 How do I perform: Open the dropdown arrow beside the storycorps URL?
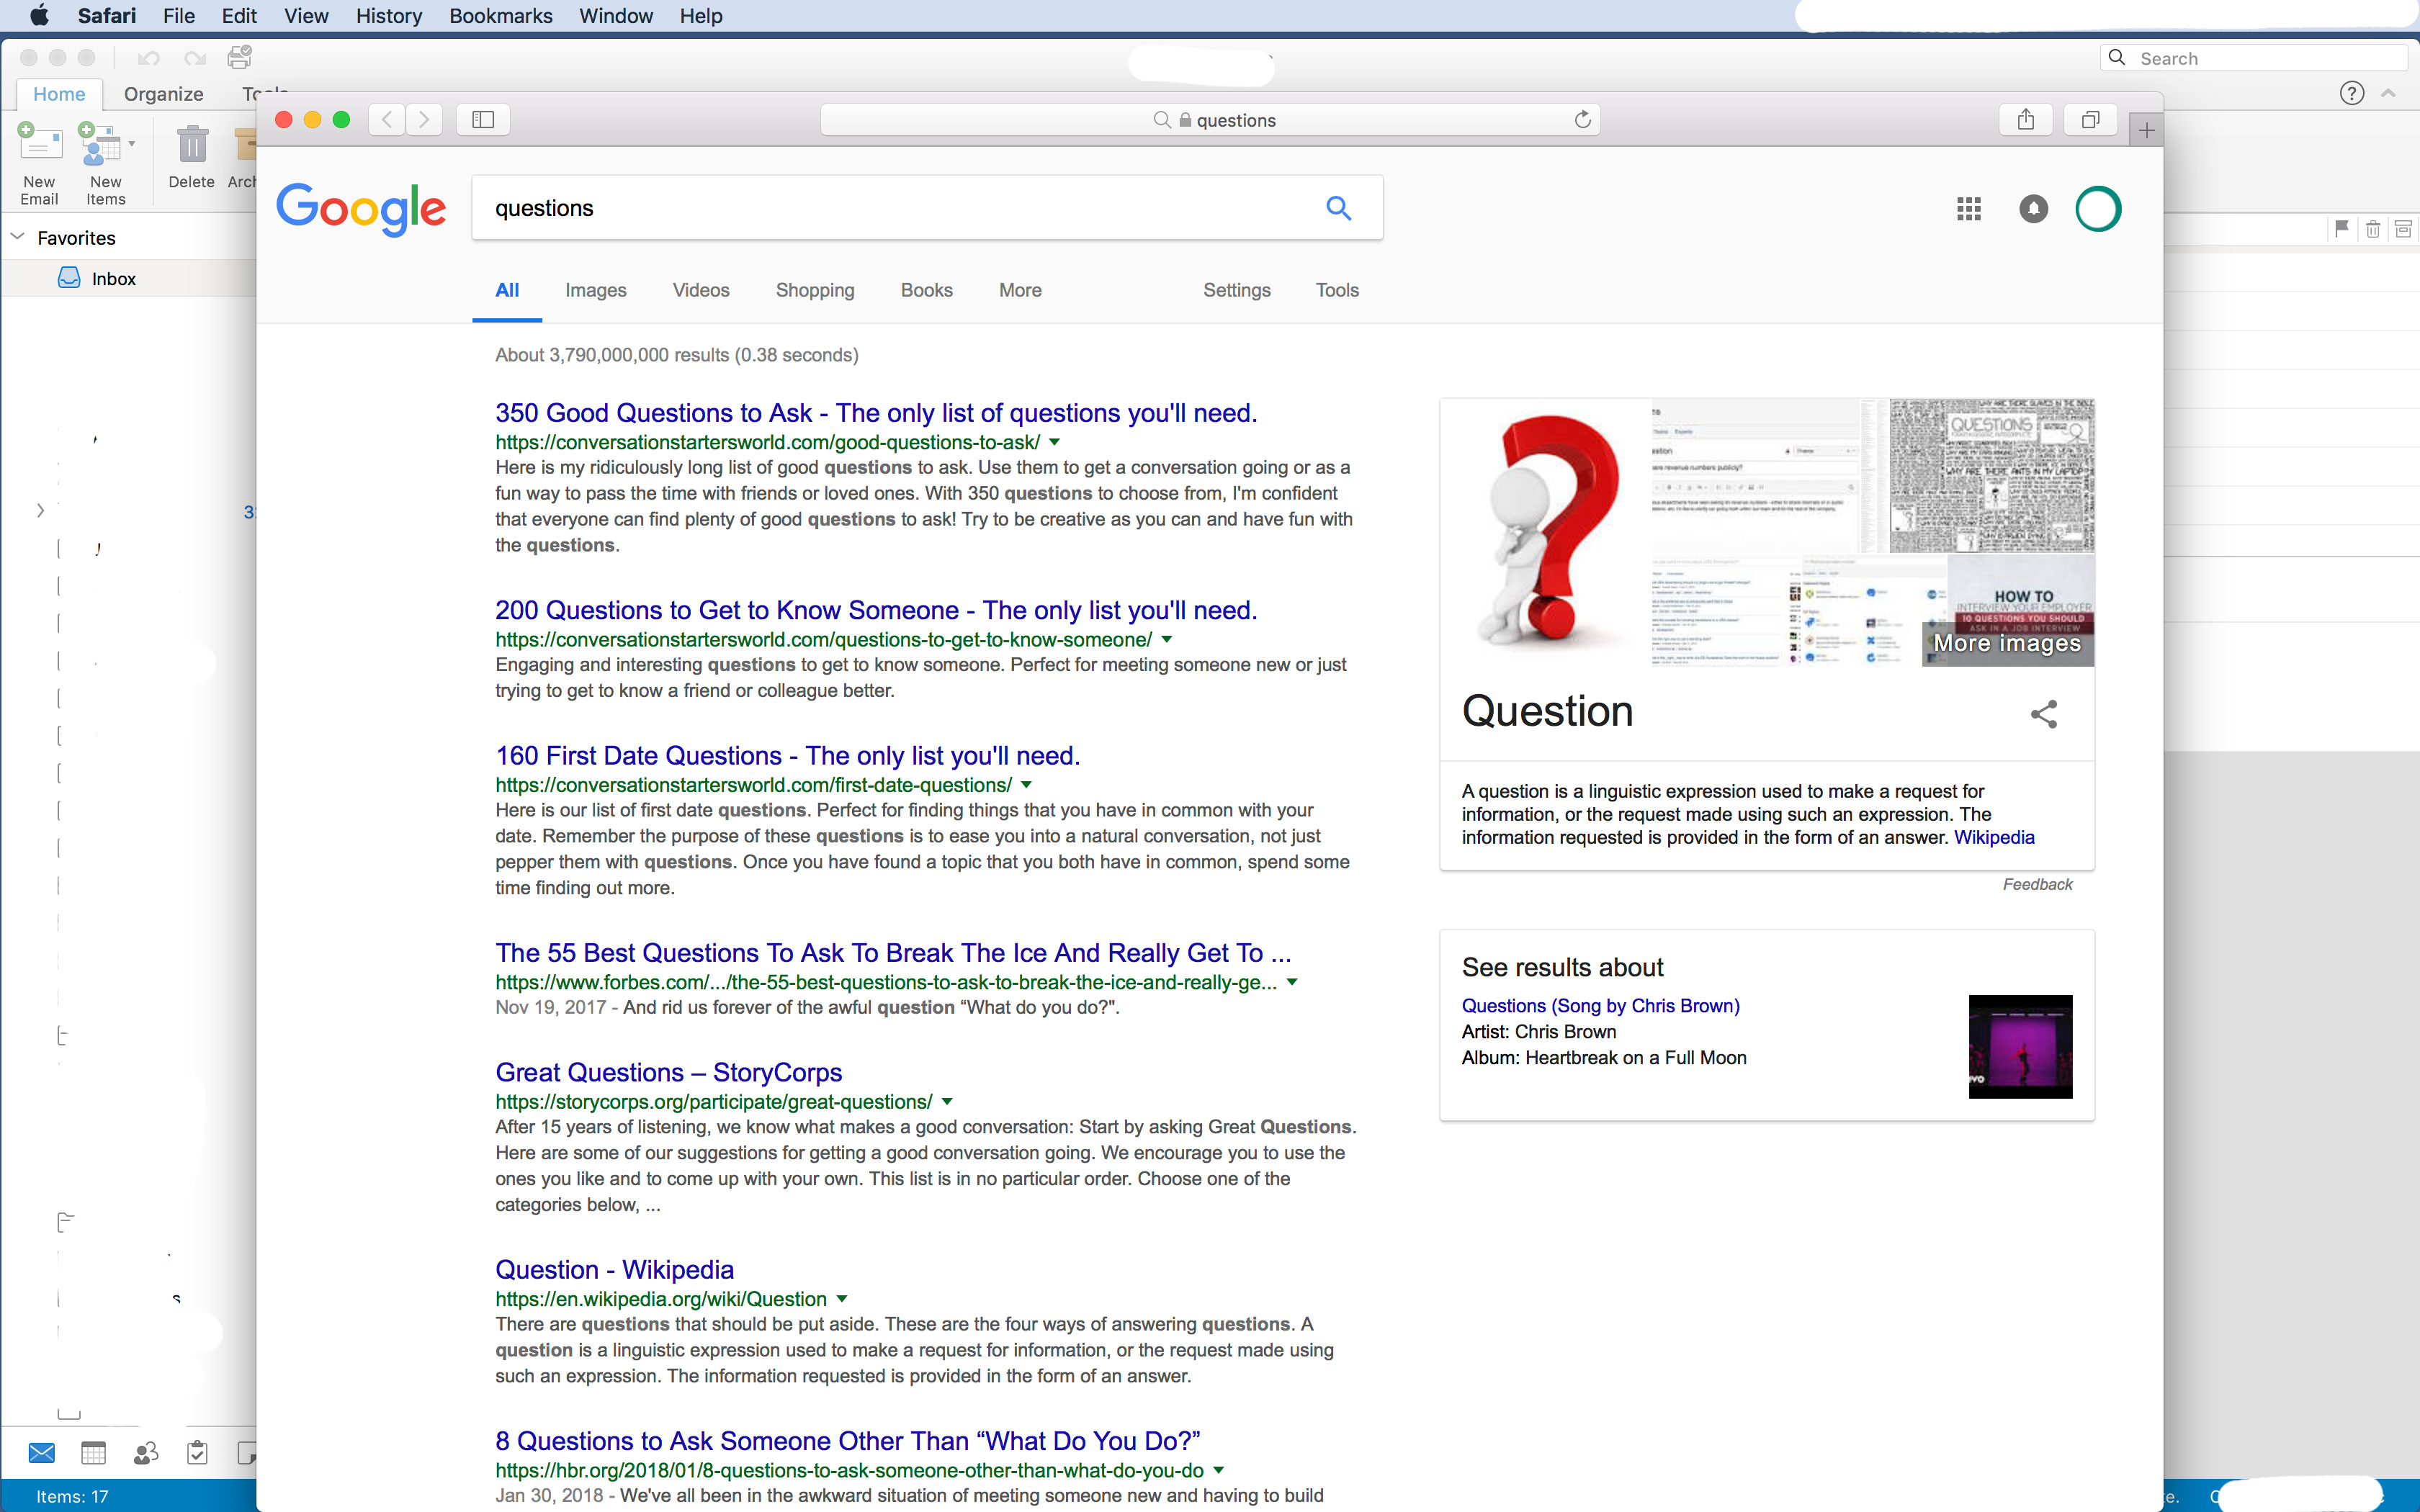pyautogui.click(x=947, y=1102)
